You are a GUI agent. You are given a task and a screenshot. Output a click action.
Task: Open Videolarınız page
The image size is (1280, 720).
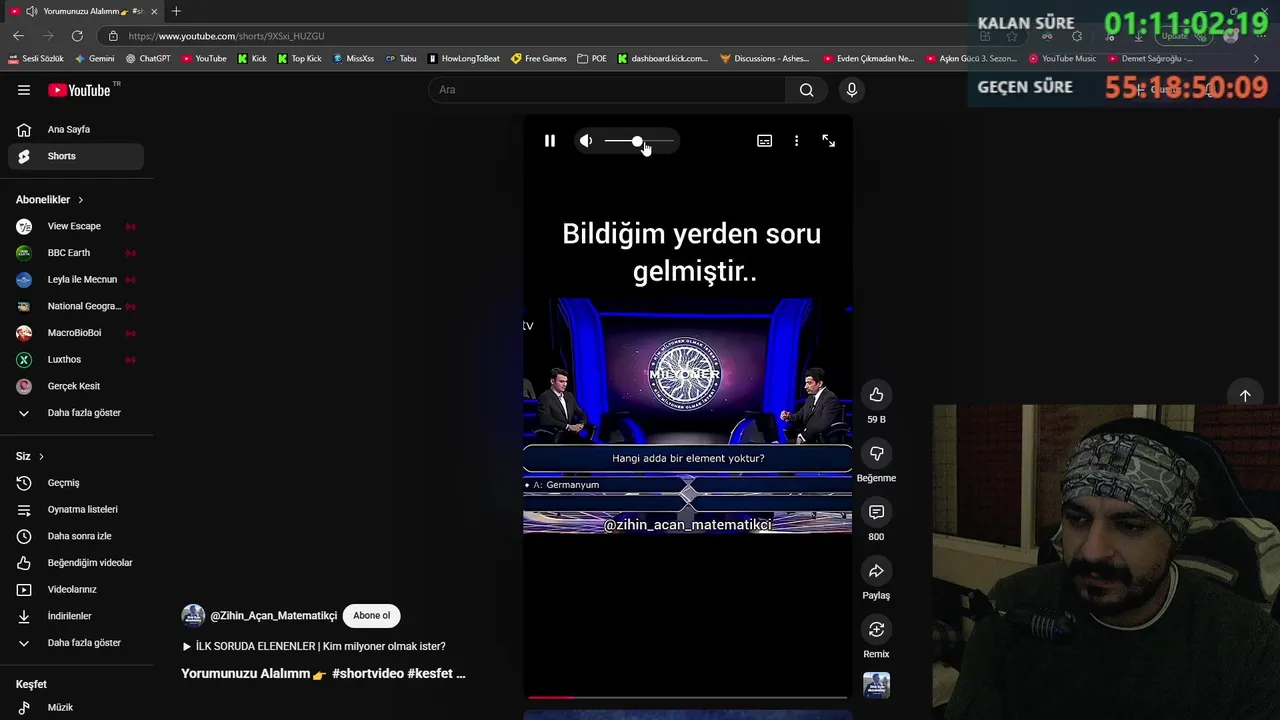click(x=76, y=590)
